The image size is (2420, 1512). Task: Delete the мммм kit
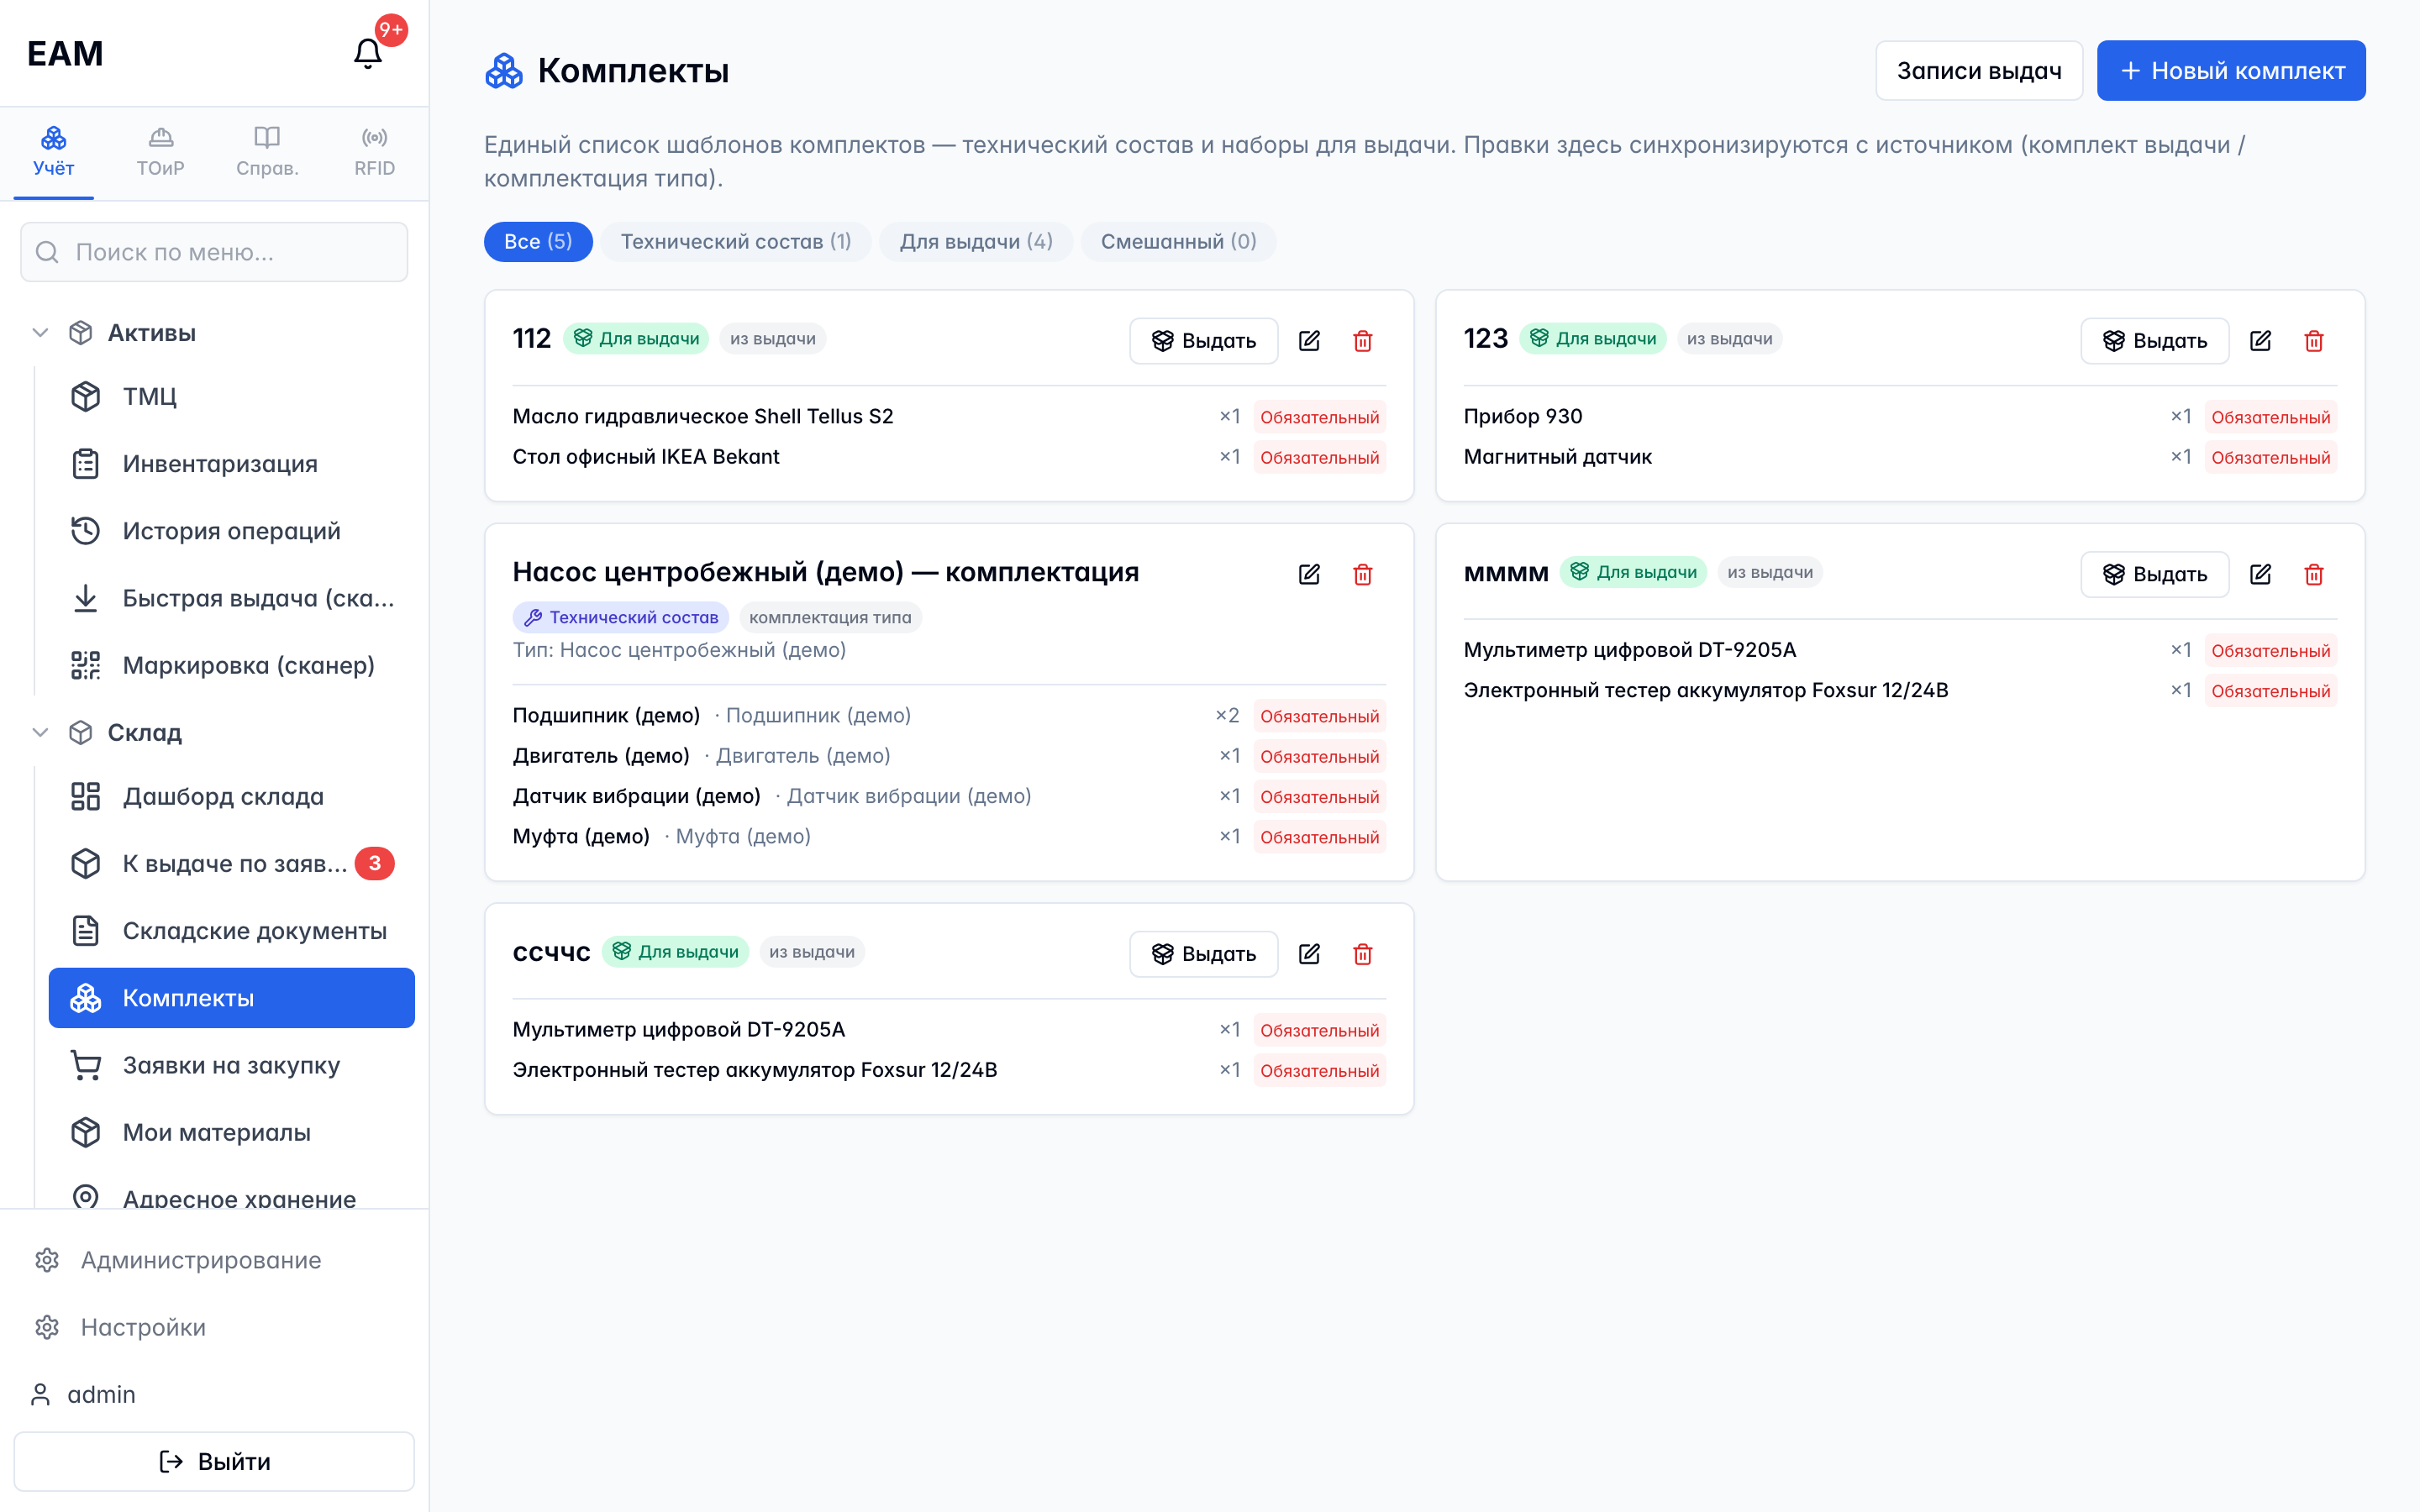point(2313,574)
